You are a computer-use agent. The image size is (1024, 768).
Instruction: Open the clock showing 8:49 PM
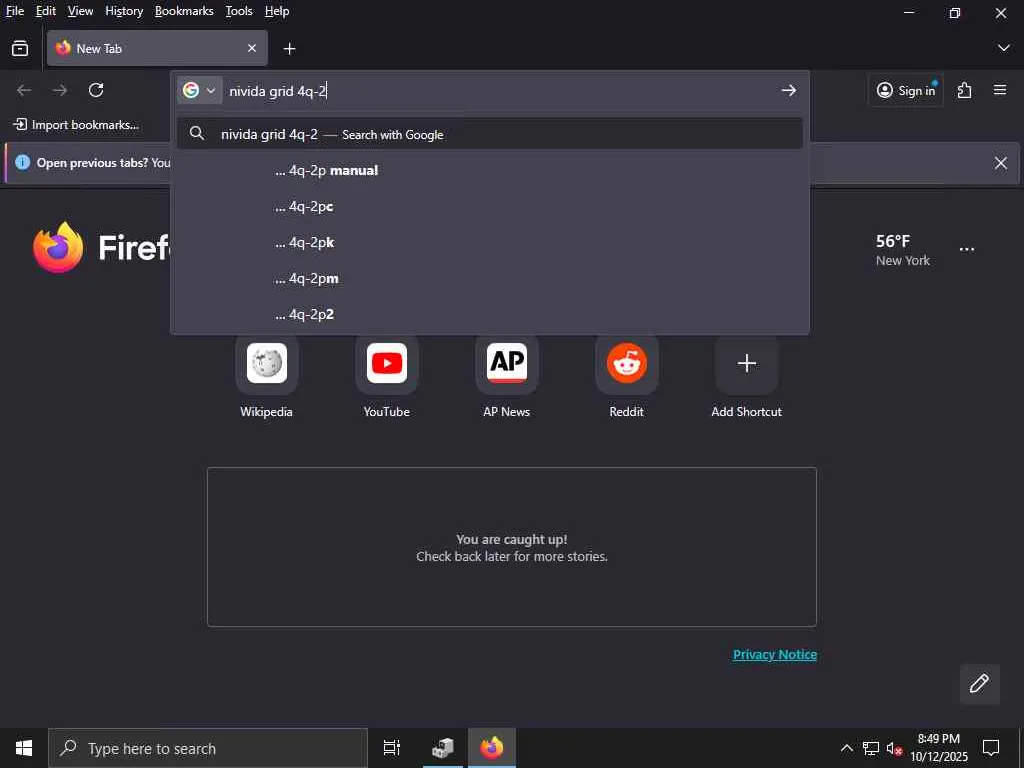click(x=938, y=748)
